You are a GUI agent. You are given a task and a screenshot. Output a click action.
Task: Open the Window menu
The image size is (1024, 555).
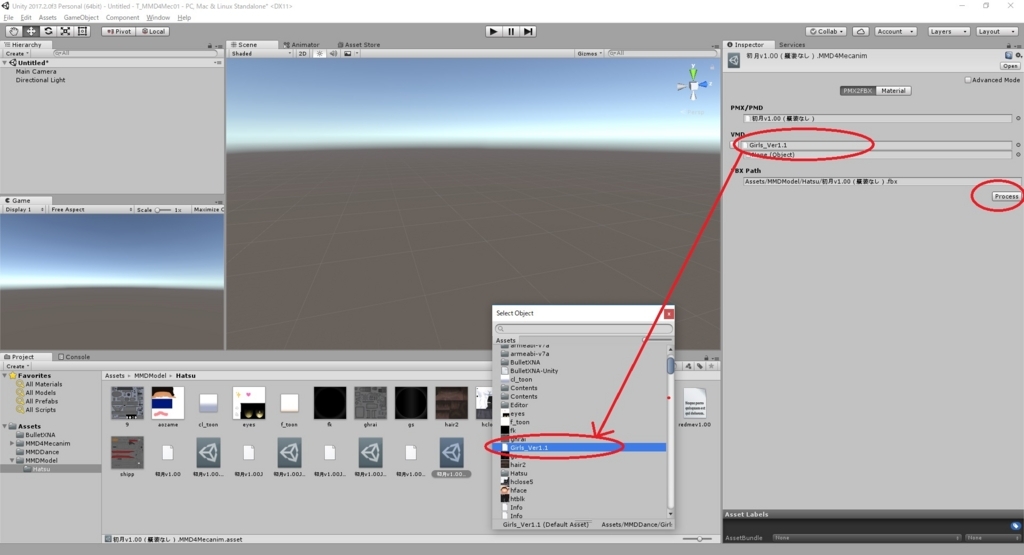[157, 18]
